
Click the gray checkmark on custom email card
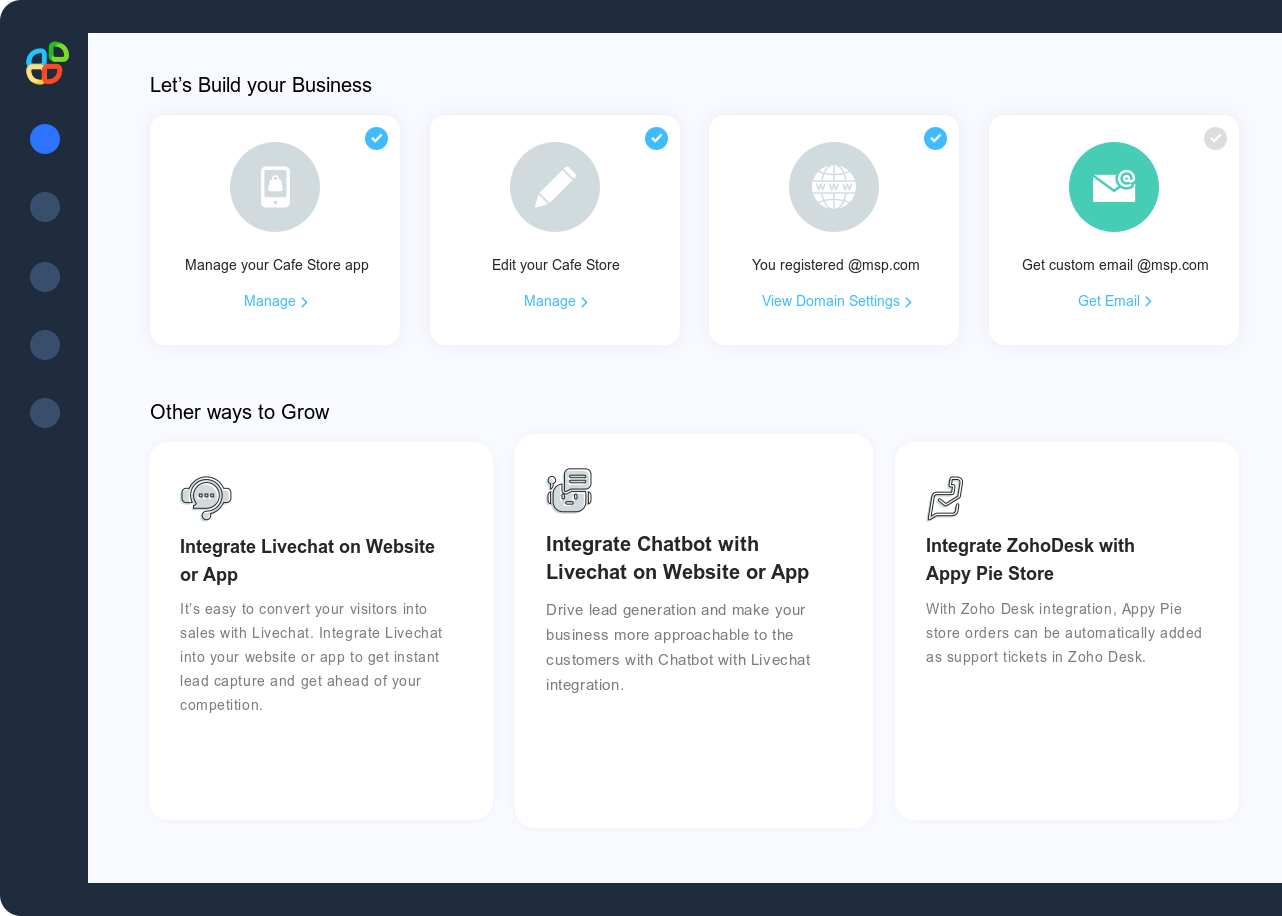(x=1215, y=139)
